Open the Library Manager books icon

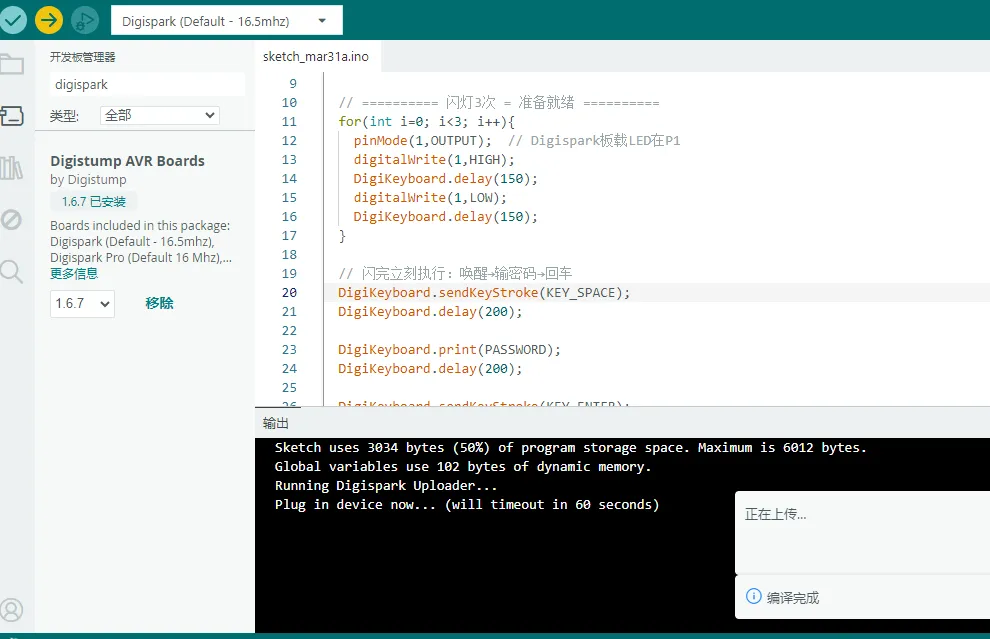(12, 168)
